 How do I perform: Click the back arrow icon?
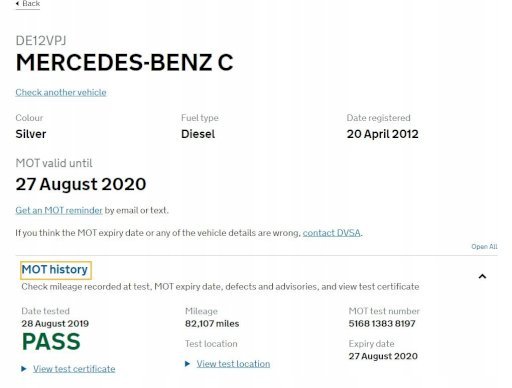(x=17, y=4)
